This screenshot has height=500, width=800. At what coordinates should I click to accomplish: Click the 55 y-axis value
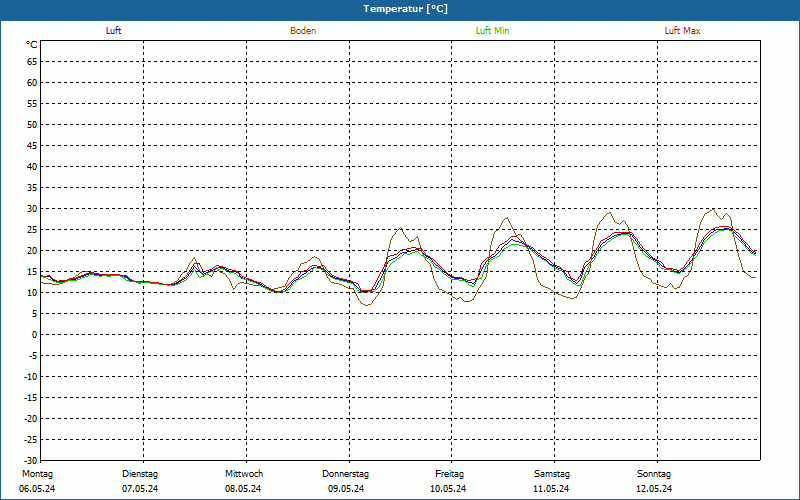(32, 104)
